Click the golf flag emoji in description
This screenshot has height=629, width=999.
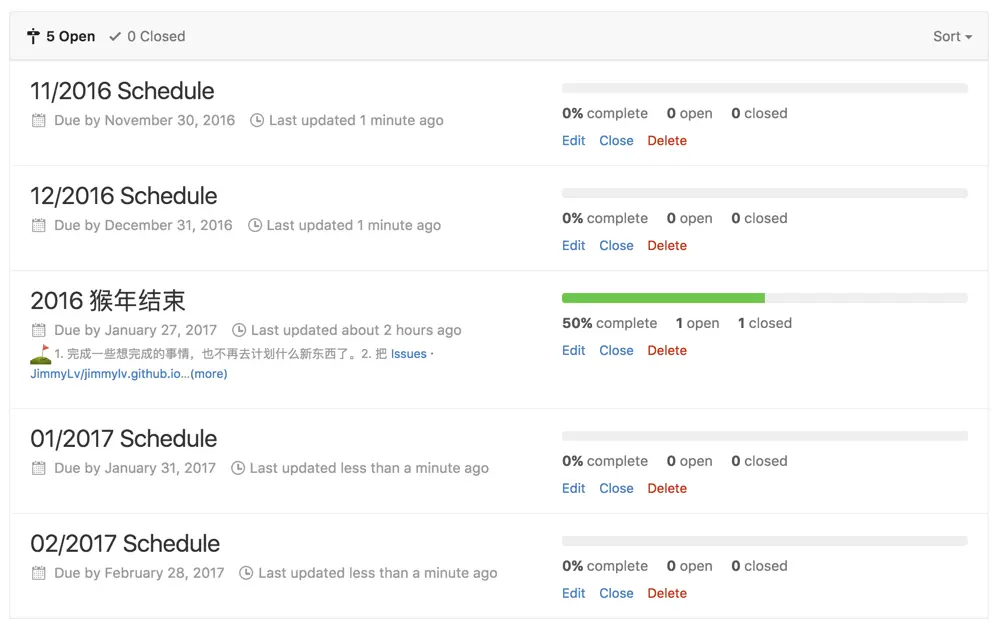tap(41, 354)
